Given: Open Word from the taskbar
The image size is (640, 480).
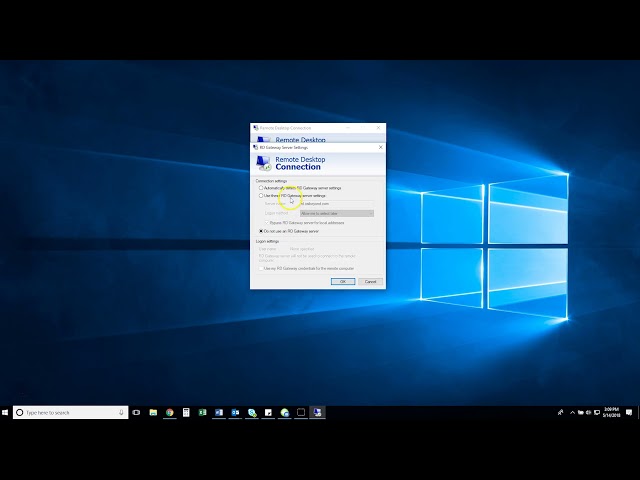Looking at the screenshot, I should (219, 412).
